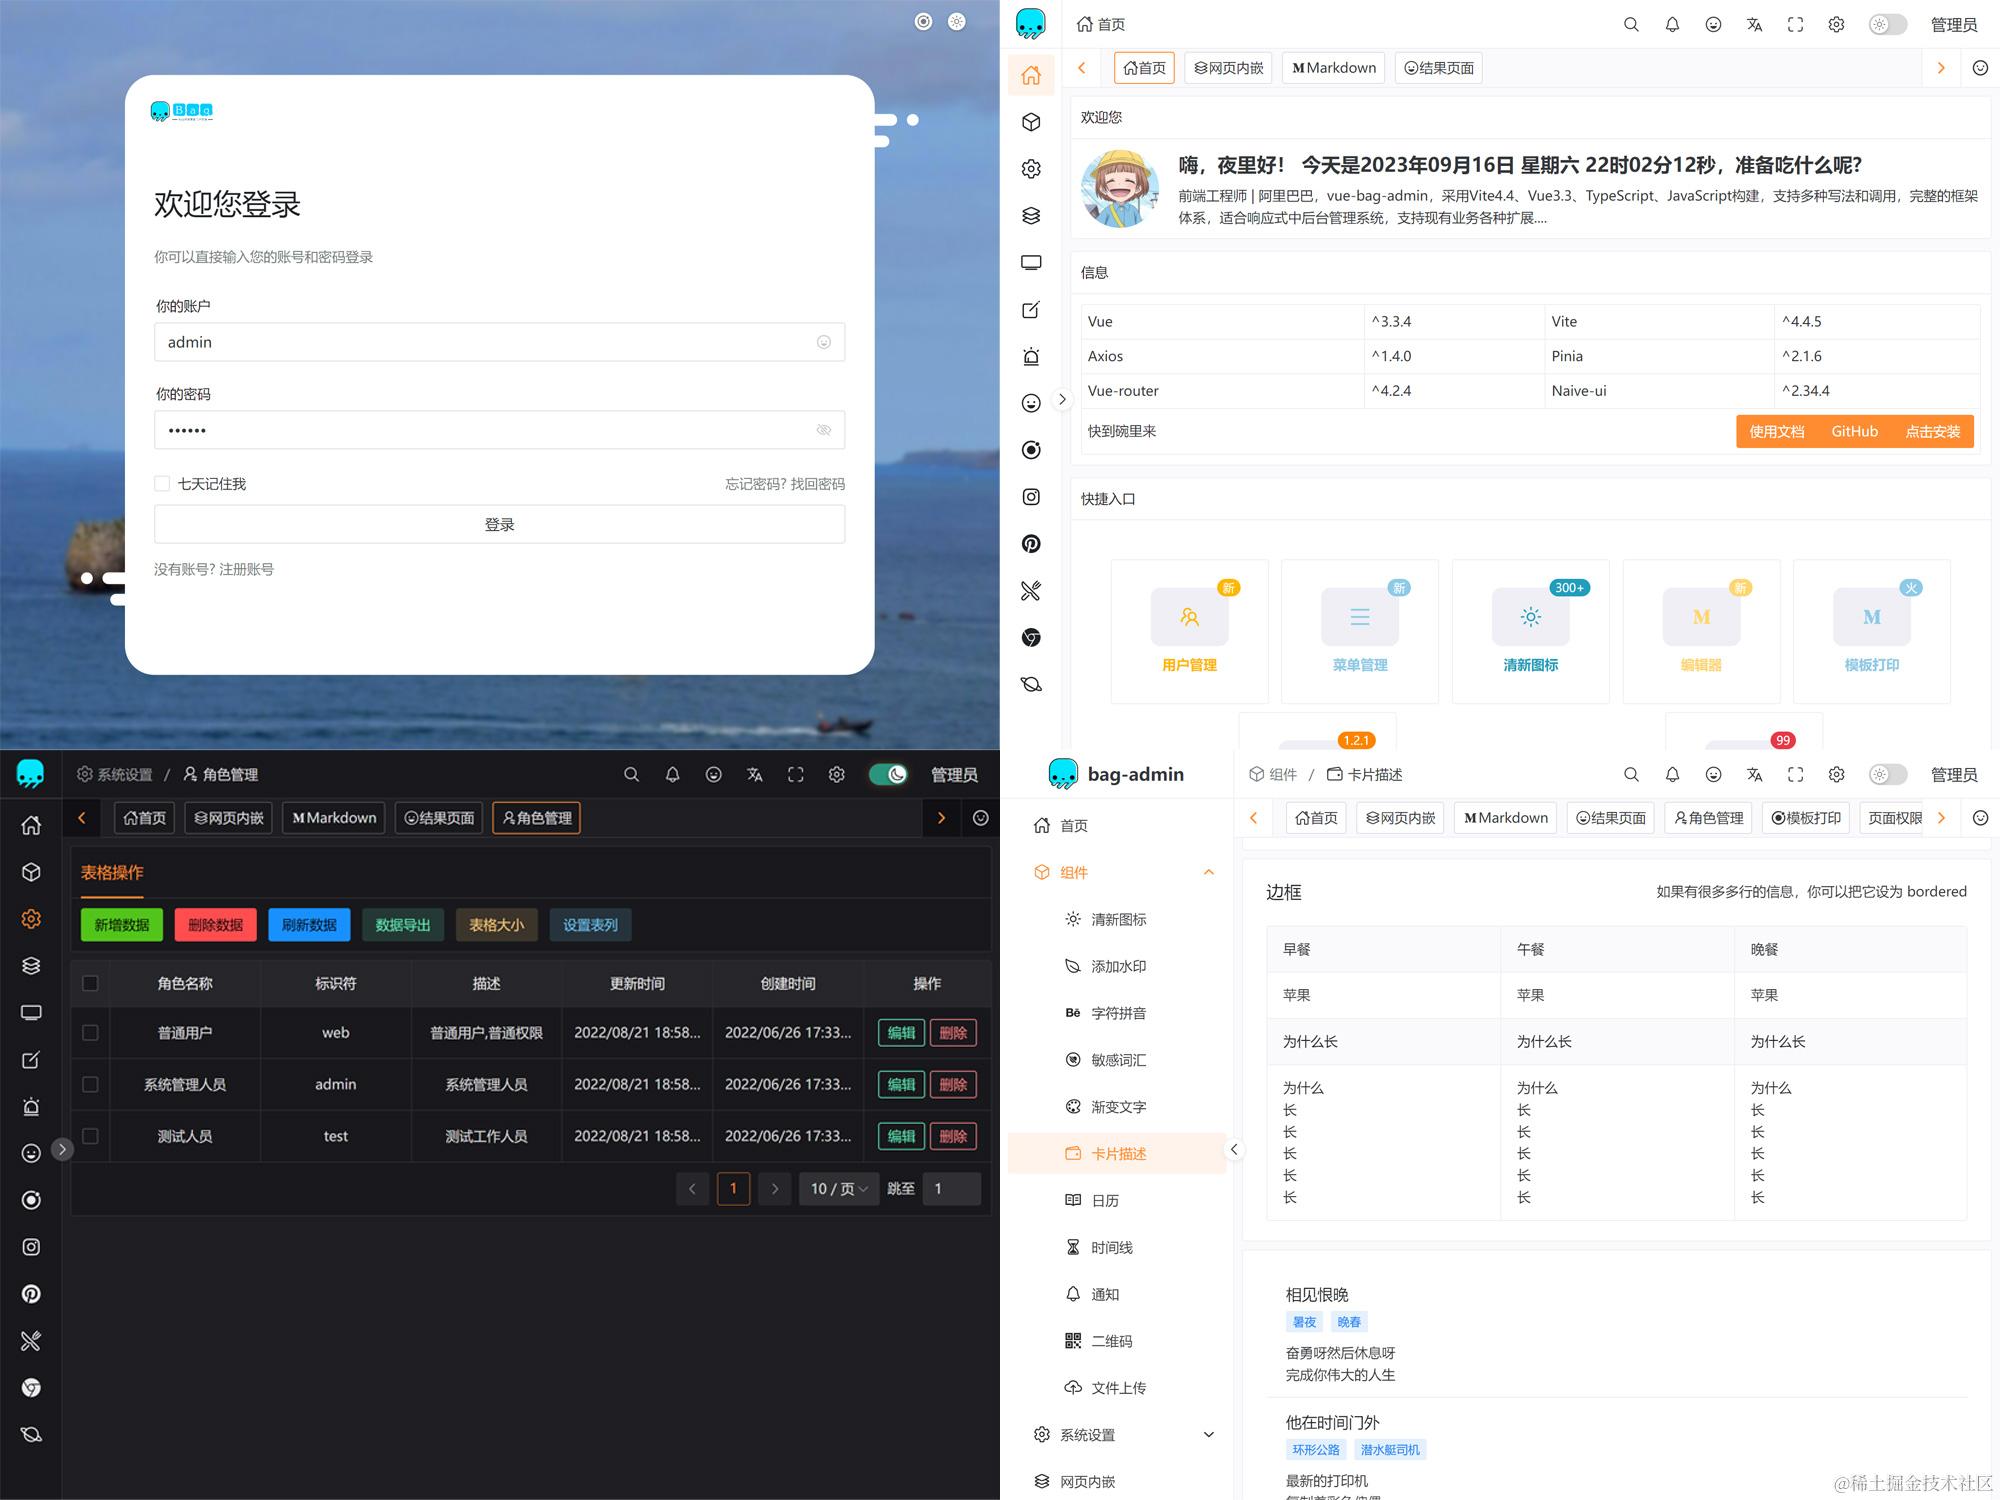The width and height of the screenshot is (2000, 1500).
Task: Click the notification bell in dark header
Action: [672, 775]
